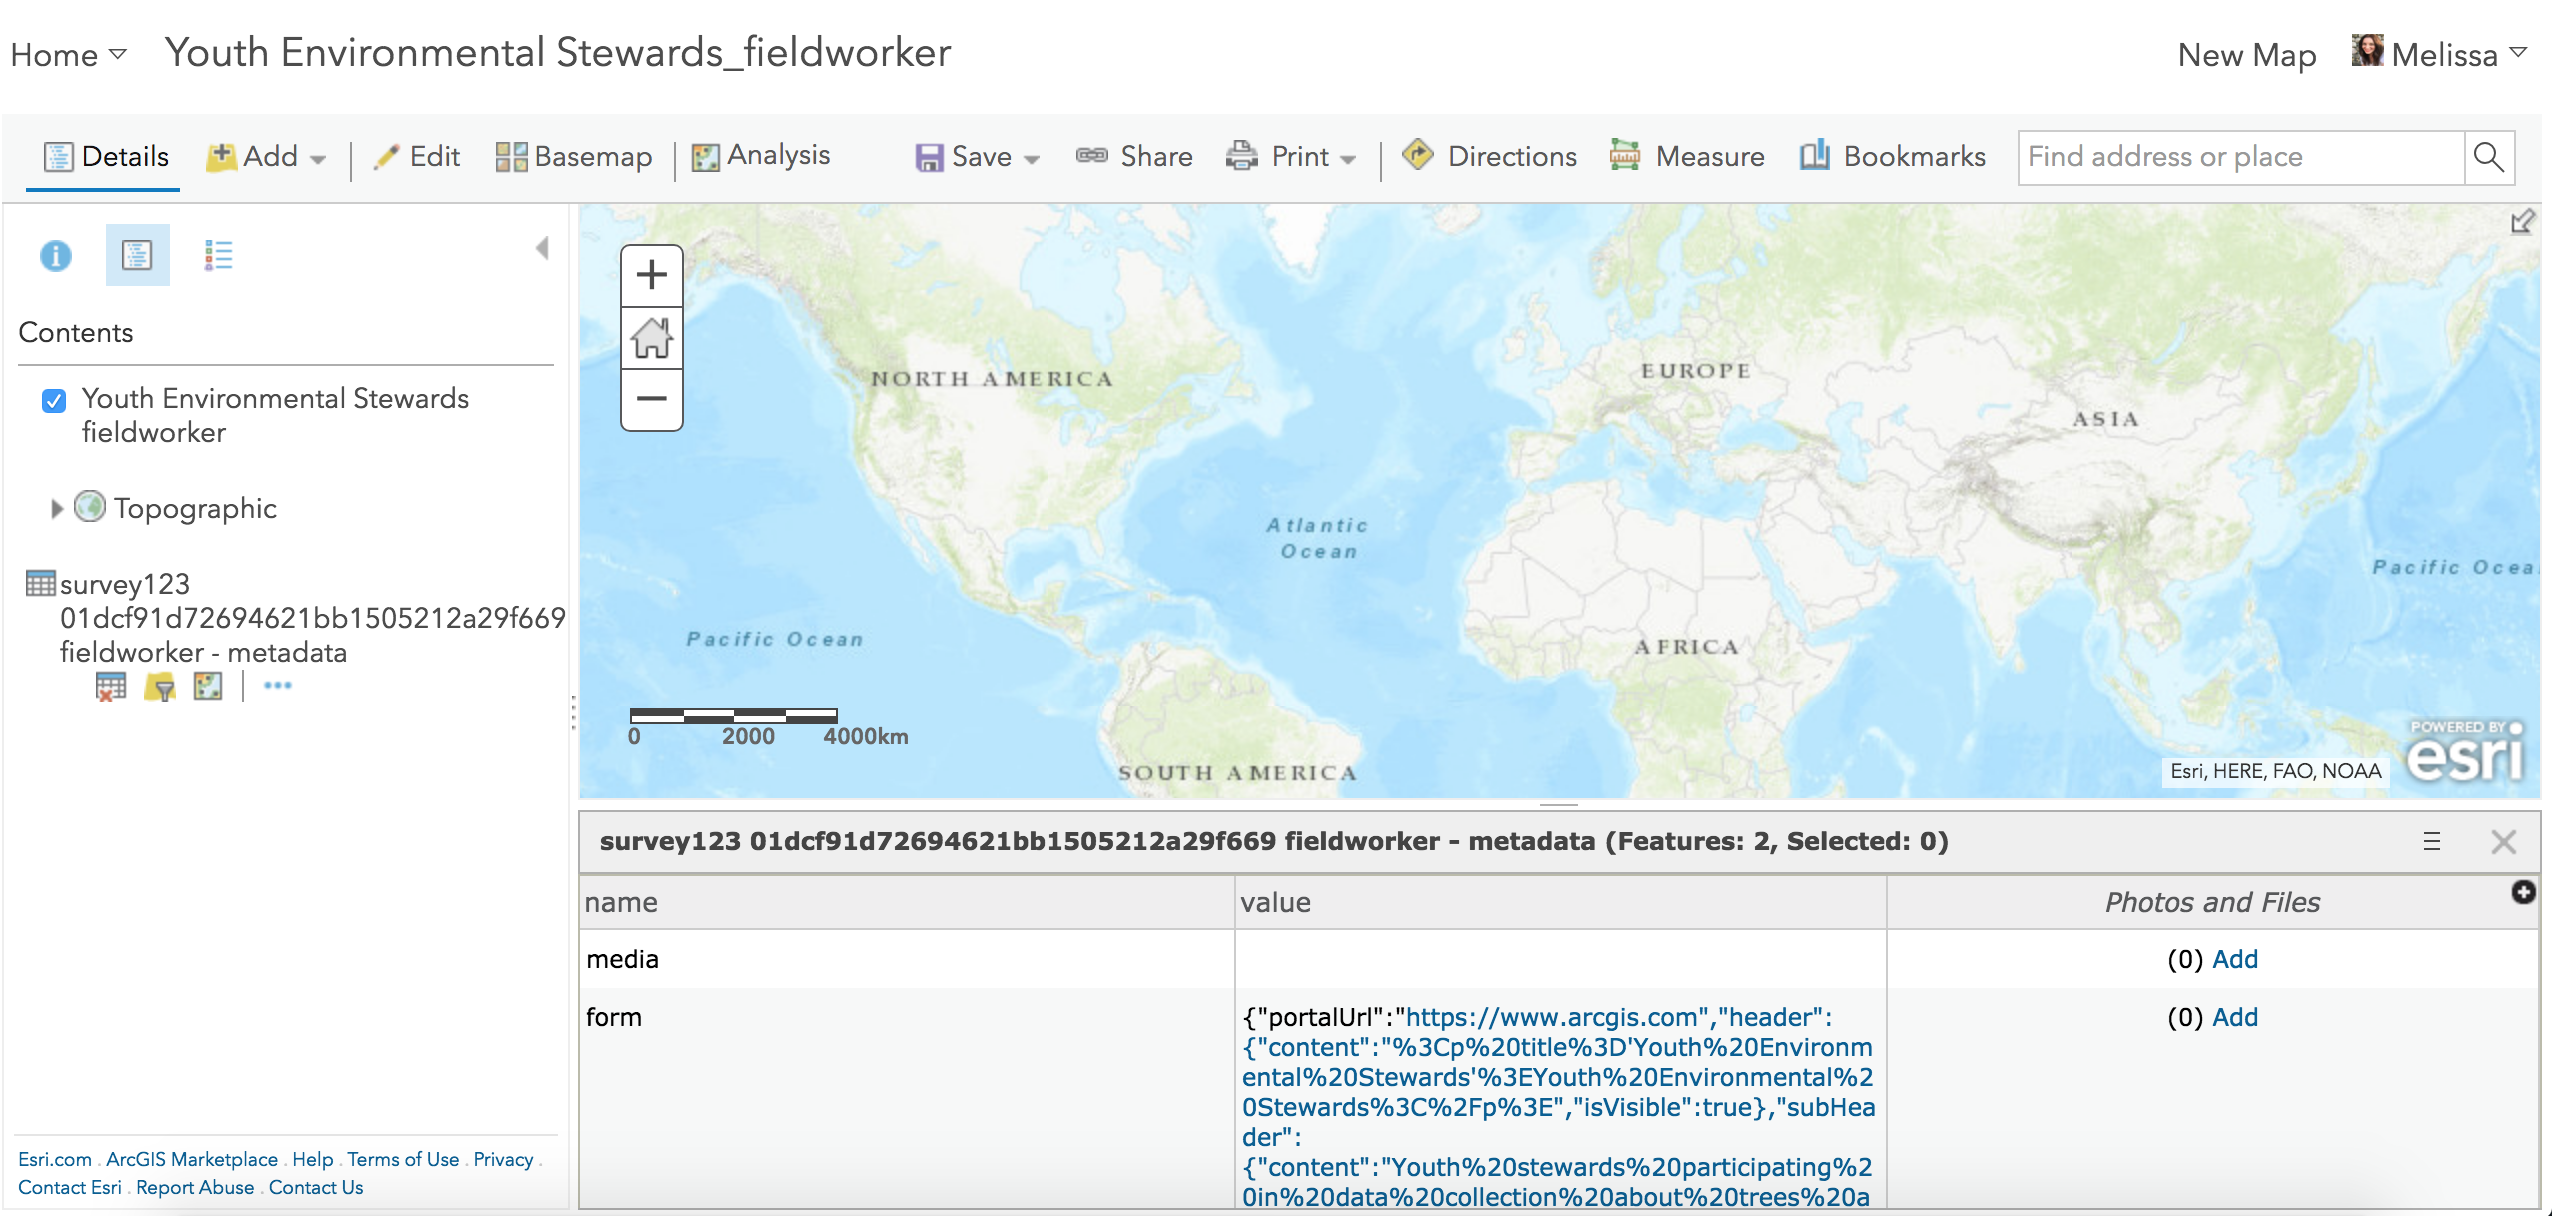2552x1216 pixels.
Task: Zoom out on the map
Action: click(652, 399)
